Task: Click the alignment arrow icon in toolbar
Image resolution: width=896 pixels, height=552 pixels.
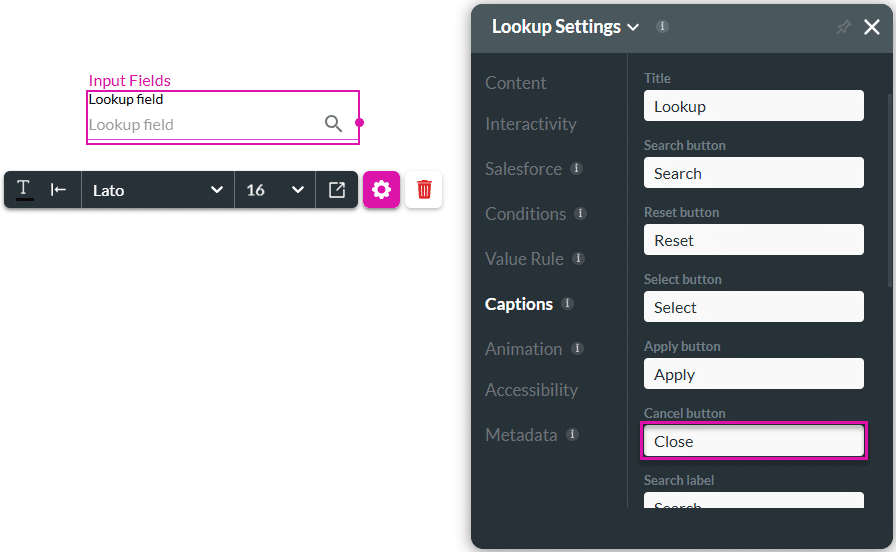Action: click(59, 190)
